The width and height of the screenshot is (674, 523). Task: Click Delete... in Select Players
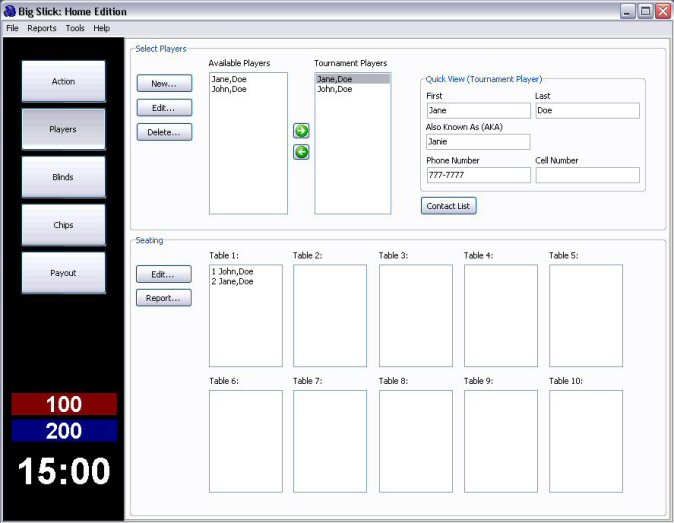[x=164, y=132]
